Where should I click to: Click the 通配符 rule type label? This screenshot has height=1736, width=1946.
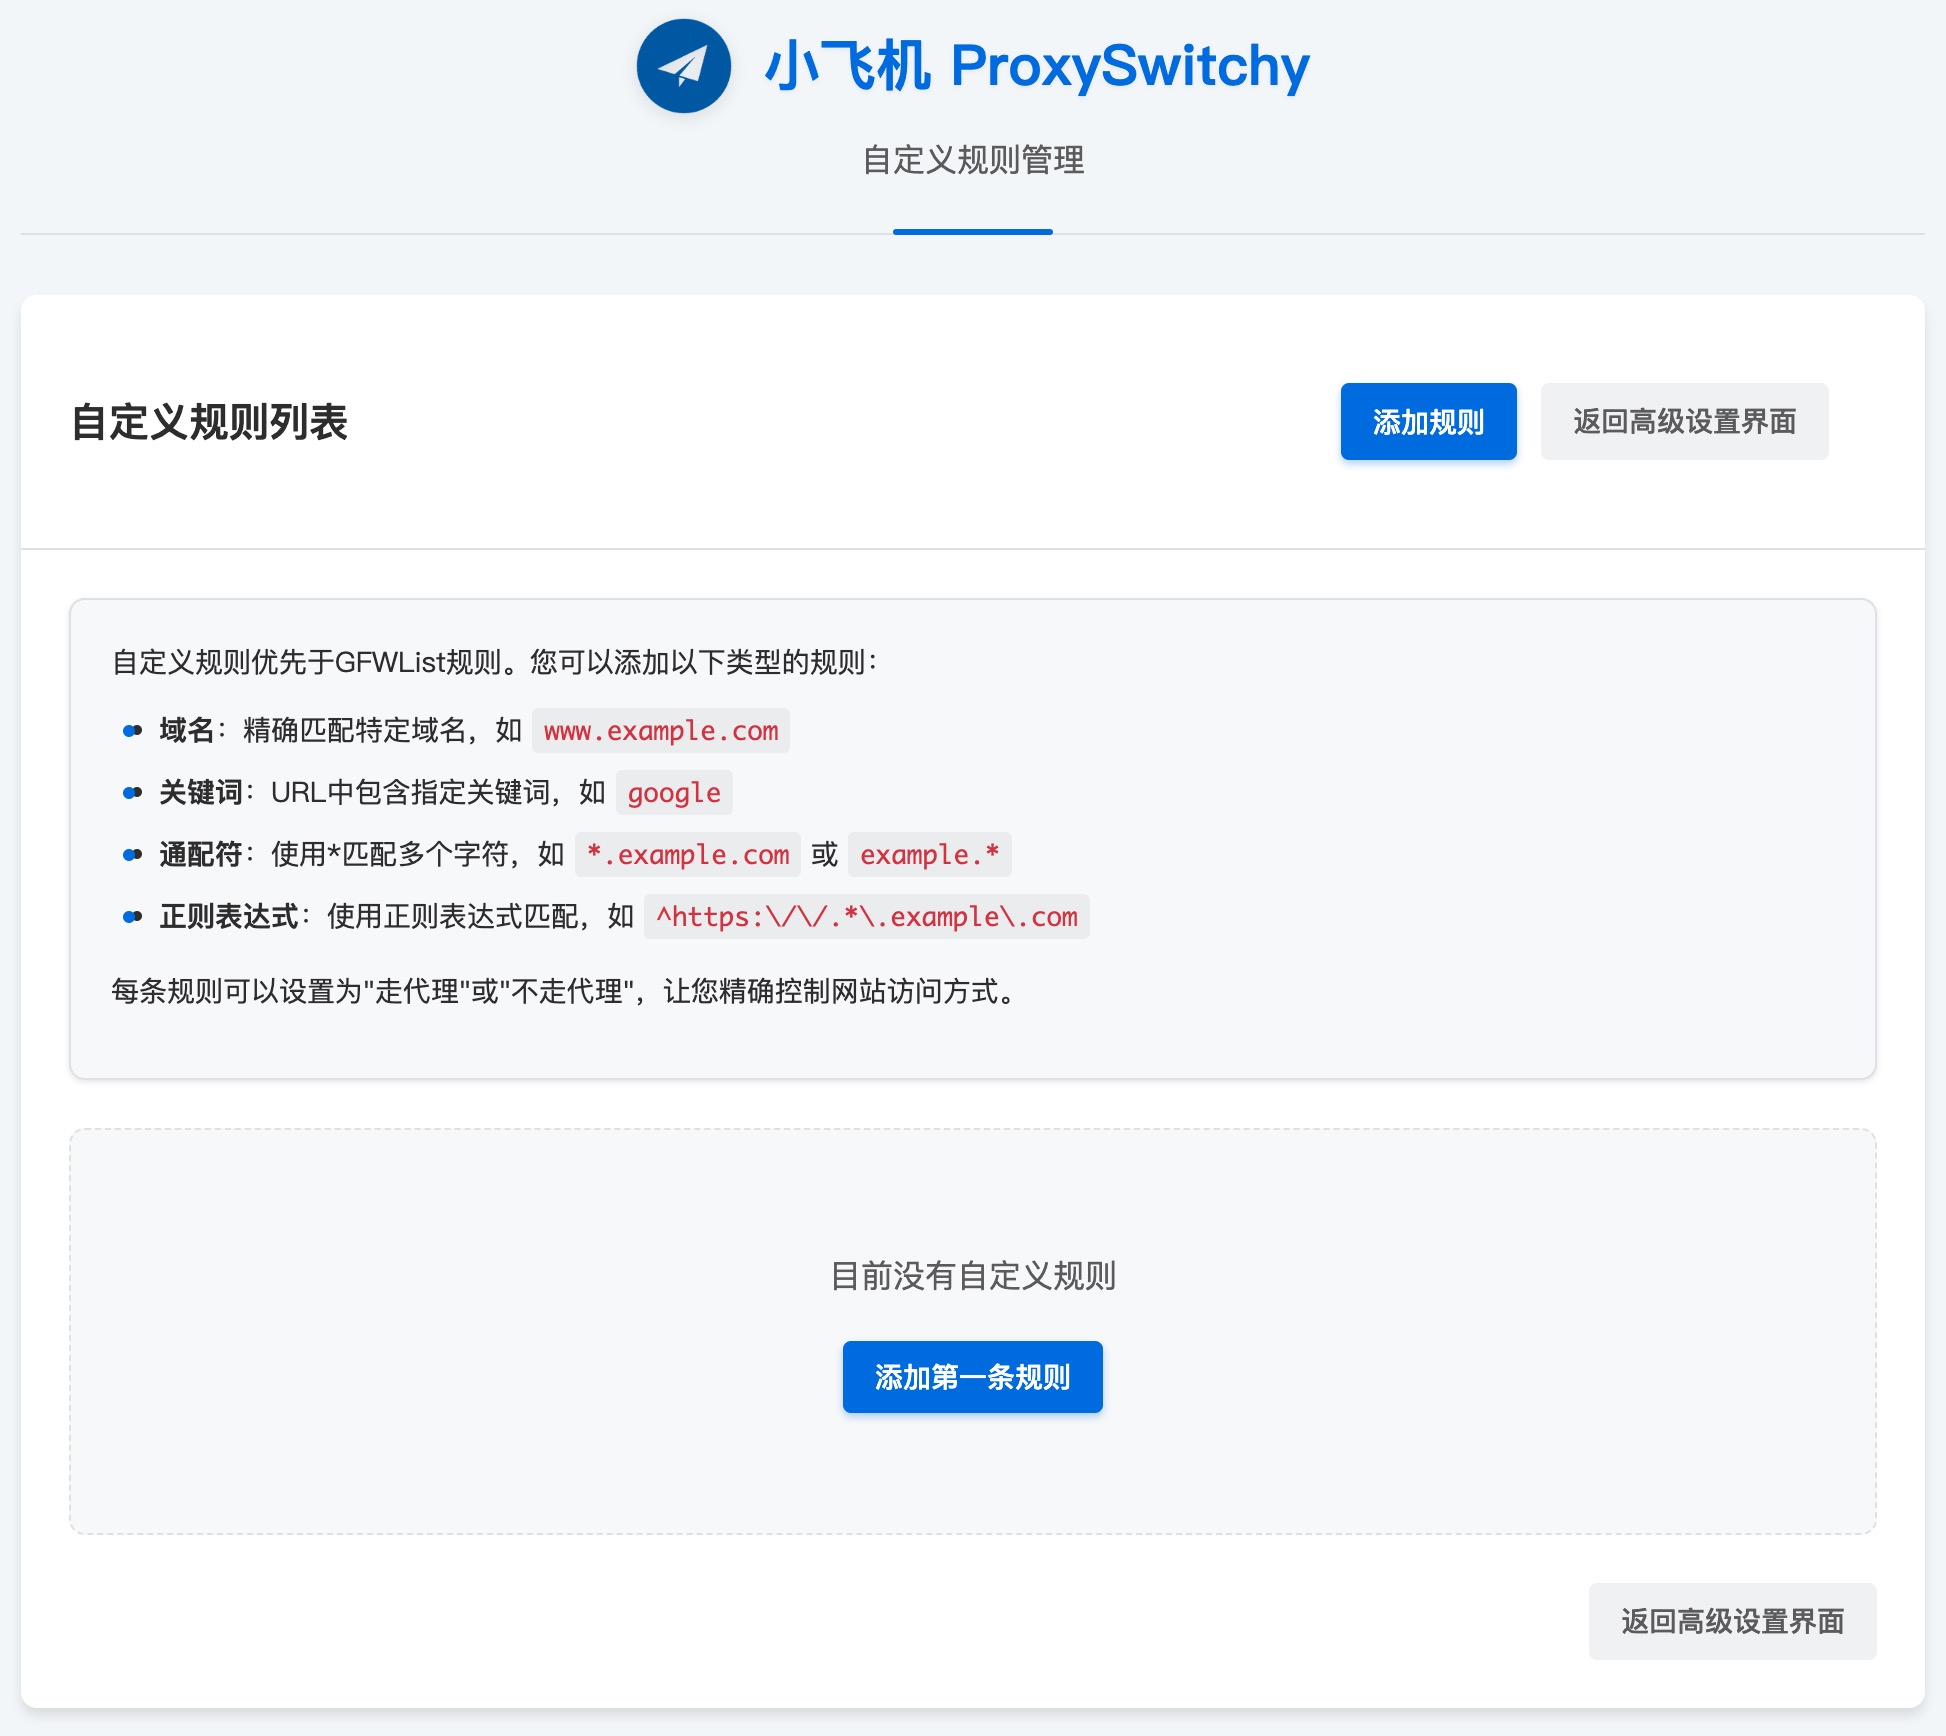pyautogui.click(x=201, y=855)
